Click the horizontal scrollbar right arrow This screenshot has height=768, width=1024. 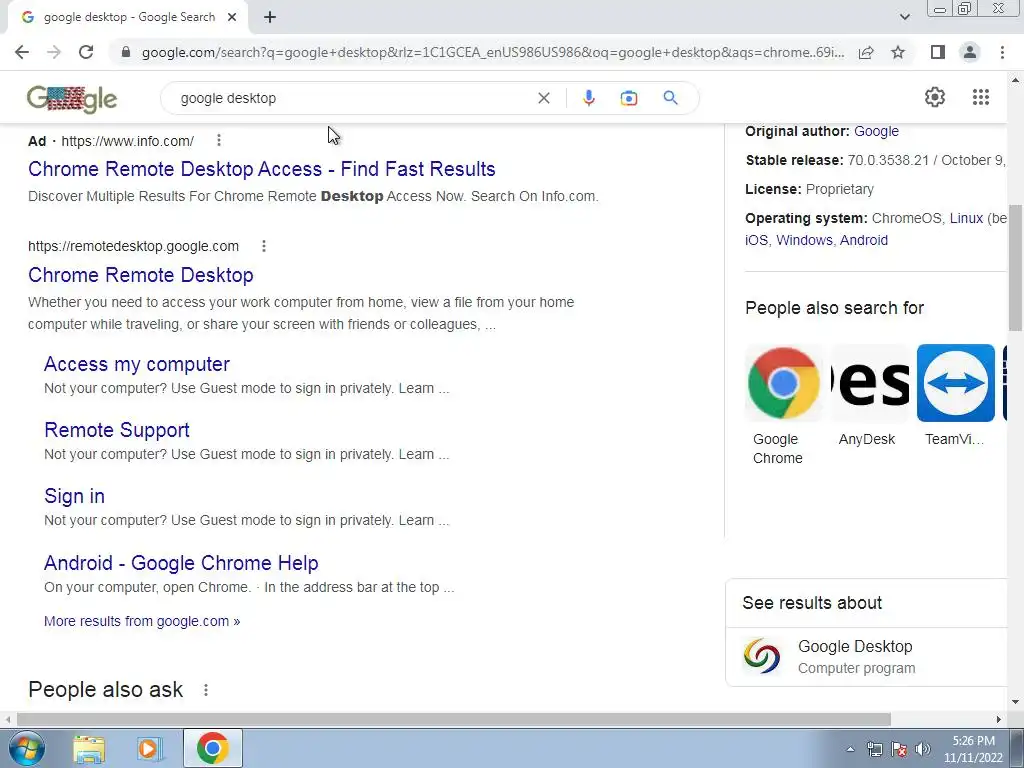click(999, 720)
